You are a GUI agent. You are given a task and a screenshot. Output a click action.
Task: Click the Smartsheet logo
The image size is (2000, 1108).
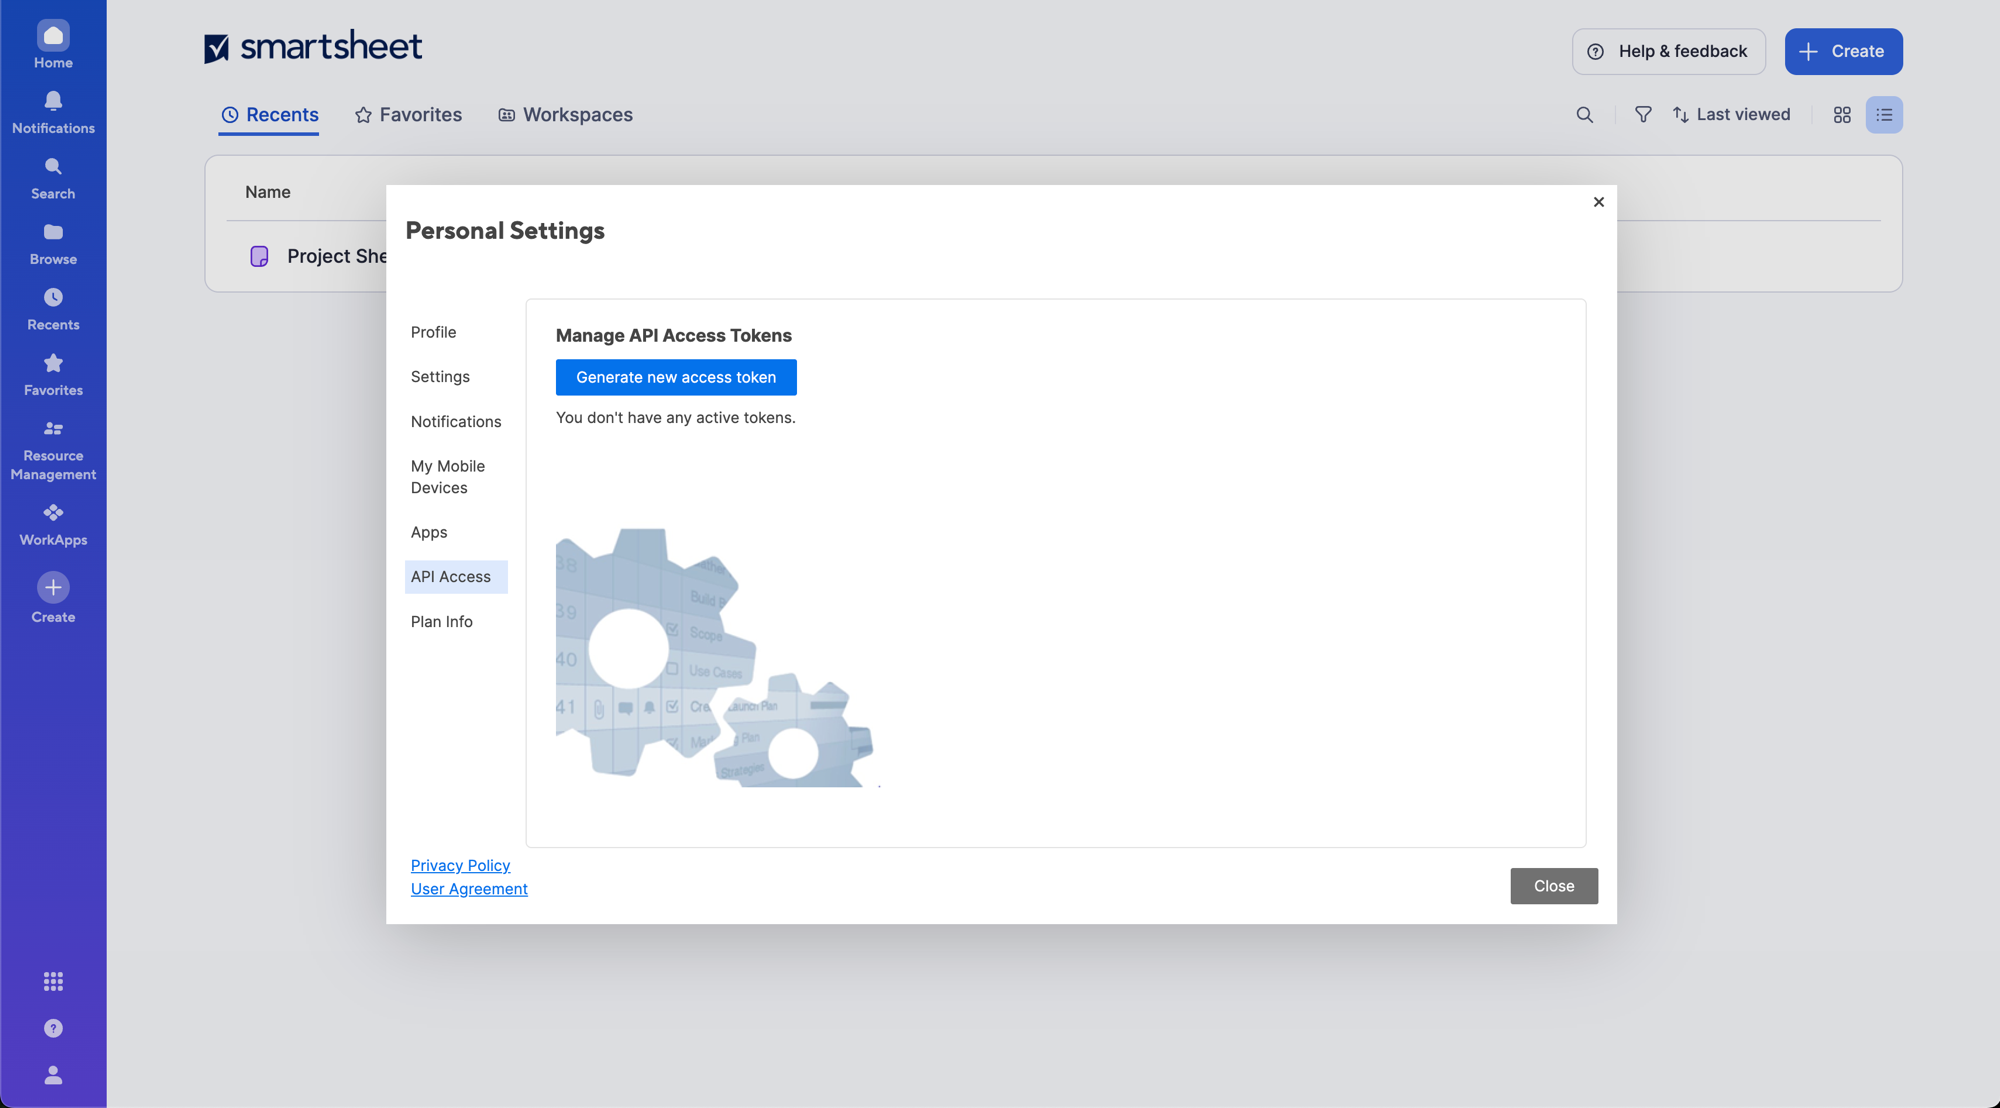(313, 46)
